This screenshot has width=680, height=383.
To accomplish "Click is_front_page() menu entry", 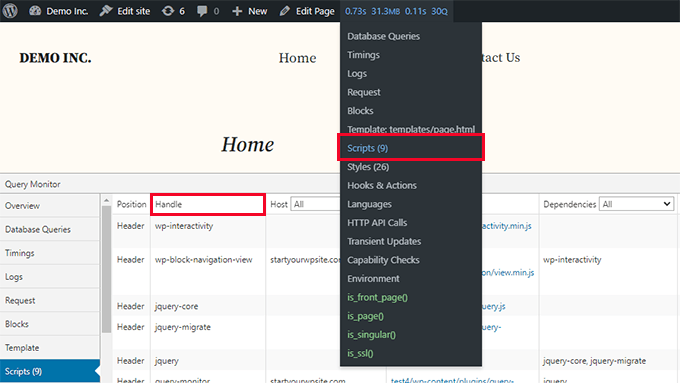I will [x=377, y=297].
